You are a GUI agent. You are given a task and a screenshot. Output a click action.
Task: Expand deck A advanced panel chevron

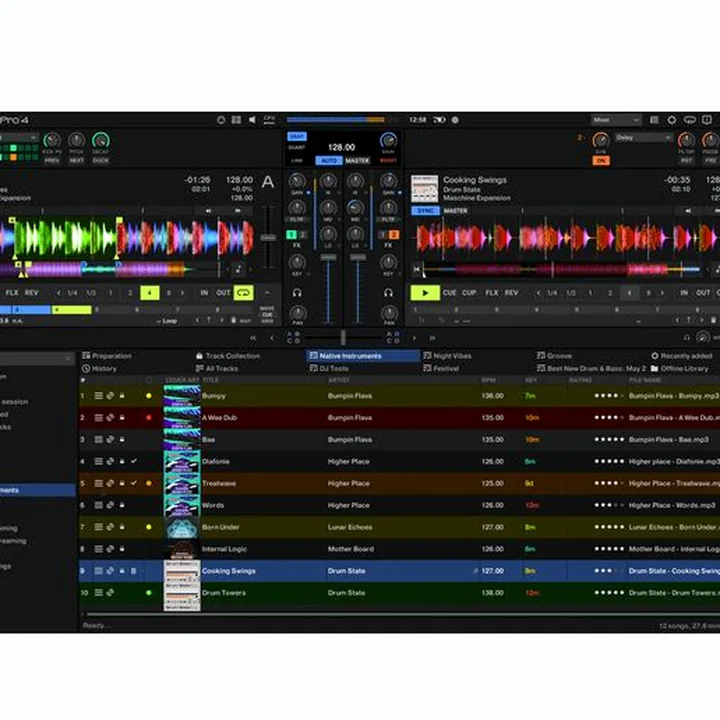267,292
